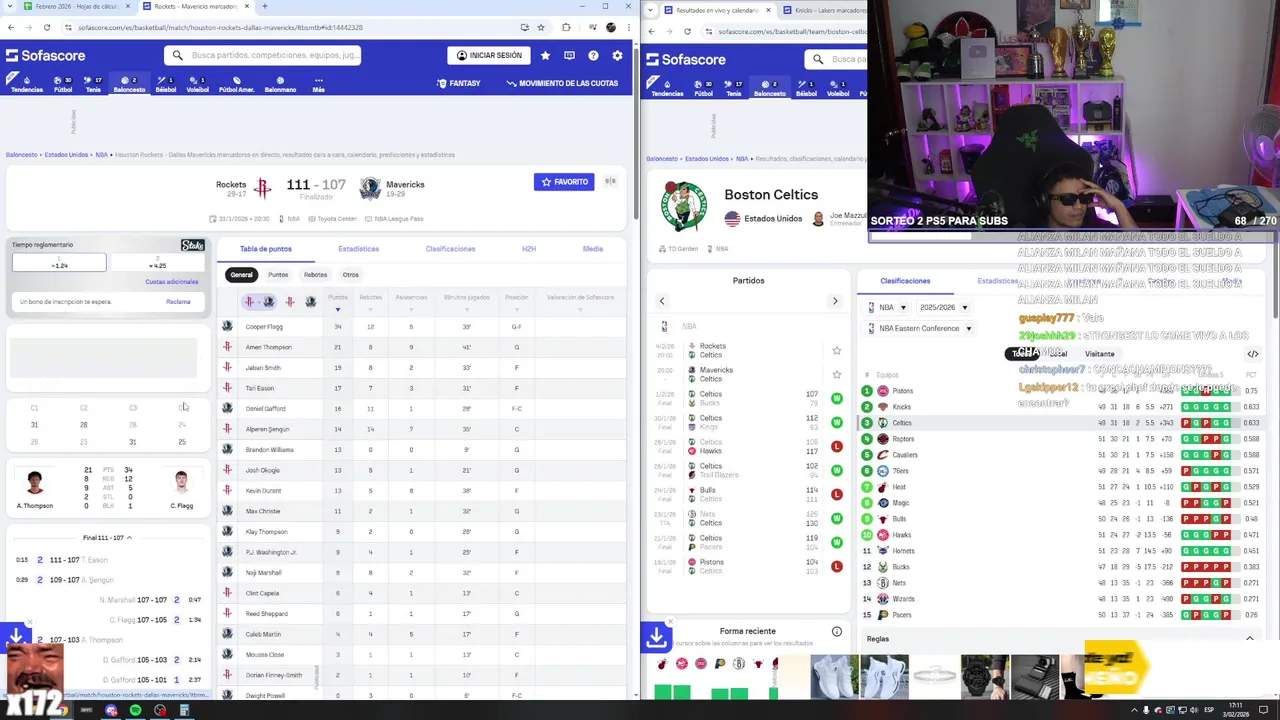
Task: Click Forma reciente info icon
Action: pyautogui.click(x=837, y=631)
